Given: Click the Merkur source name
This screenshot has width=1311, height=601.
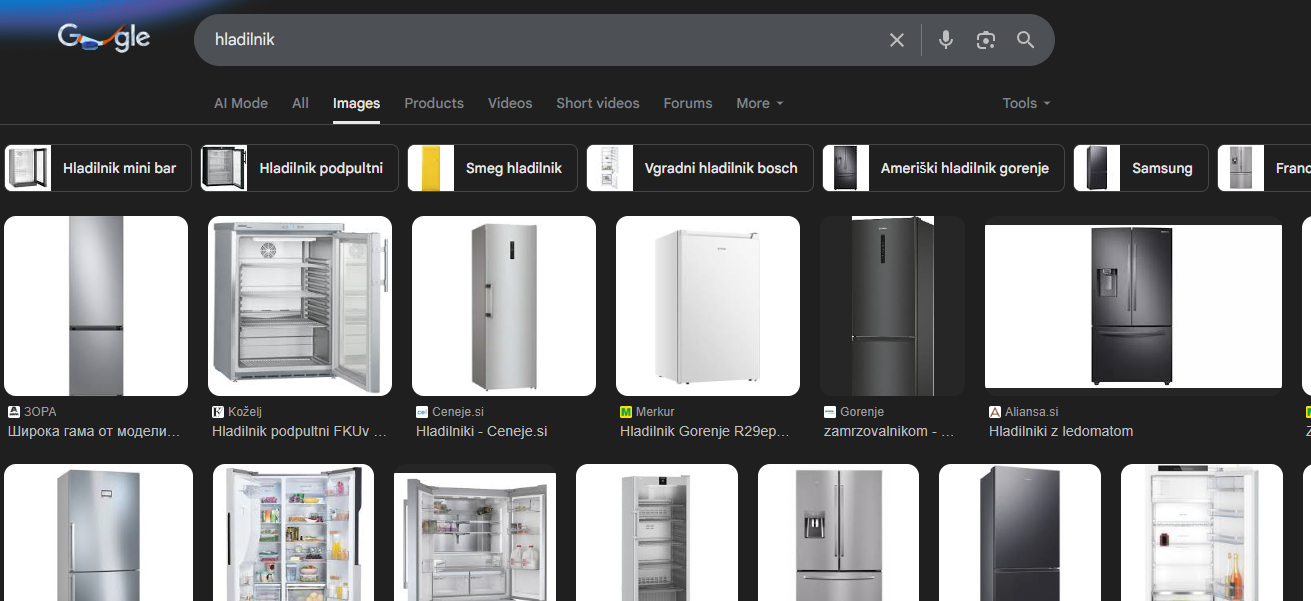Looking at the screenshot, I should coord(655,412).
